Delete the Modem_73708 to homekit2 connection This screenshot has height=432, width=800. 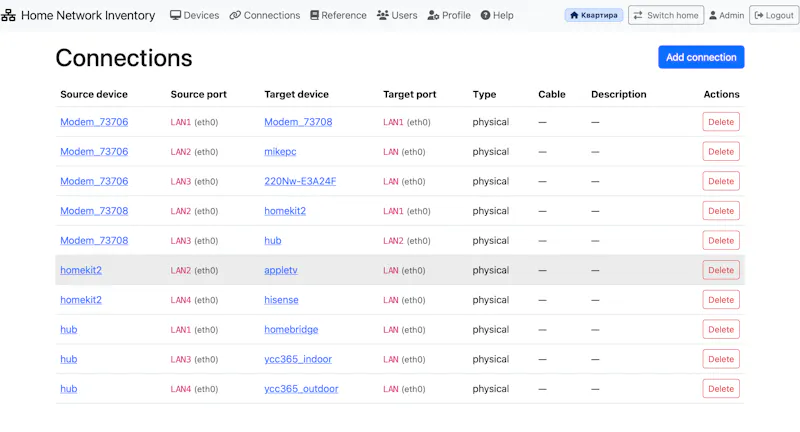tap(721, 211)
